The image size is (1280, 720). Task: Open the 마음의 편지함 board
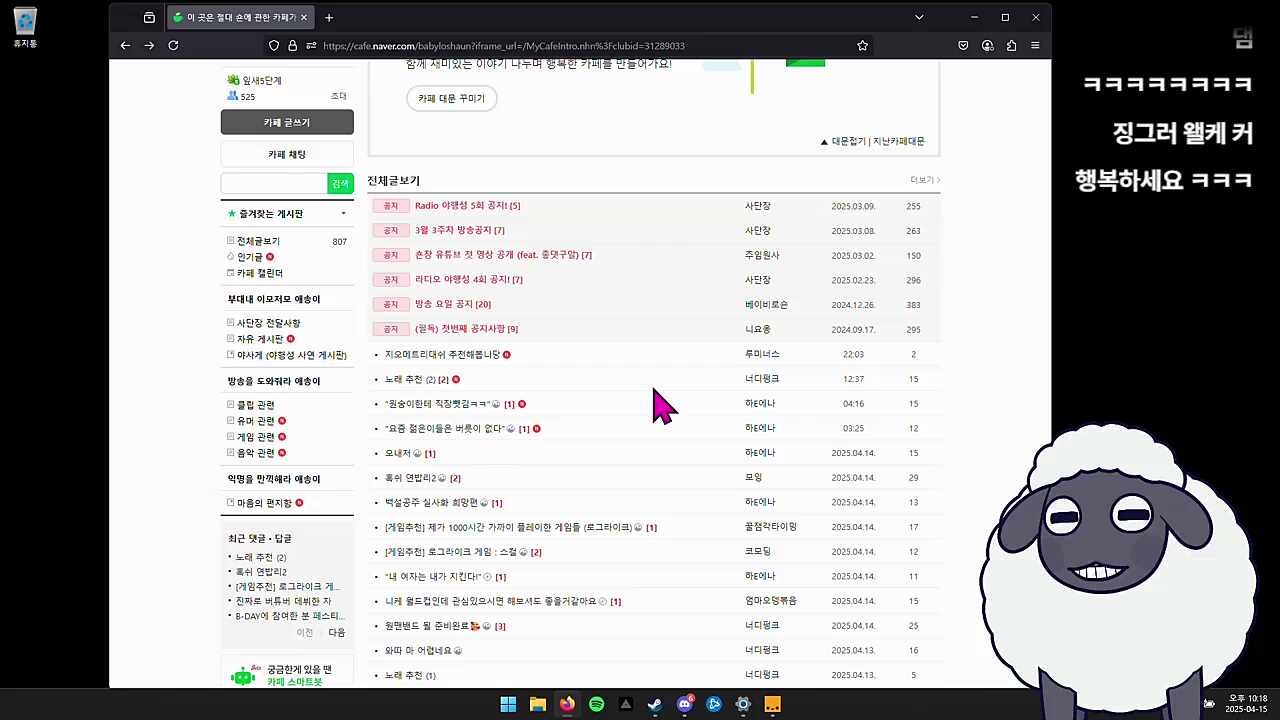click(x=264, y=503)
